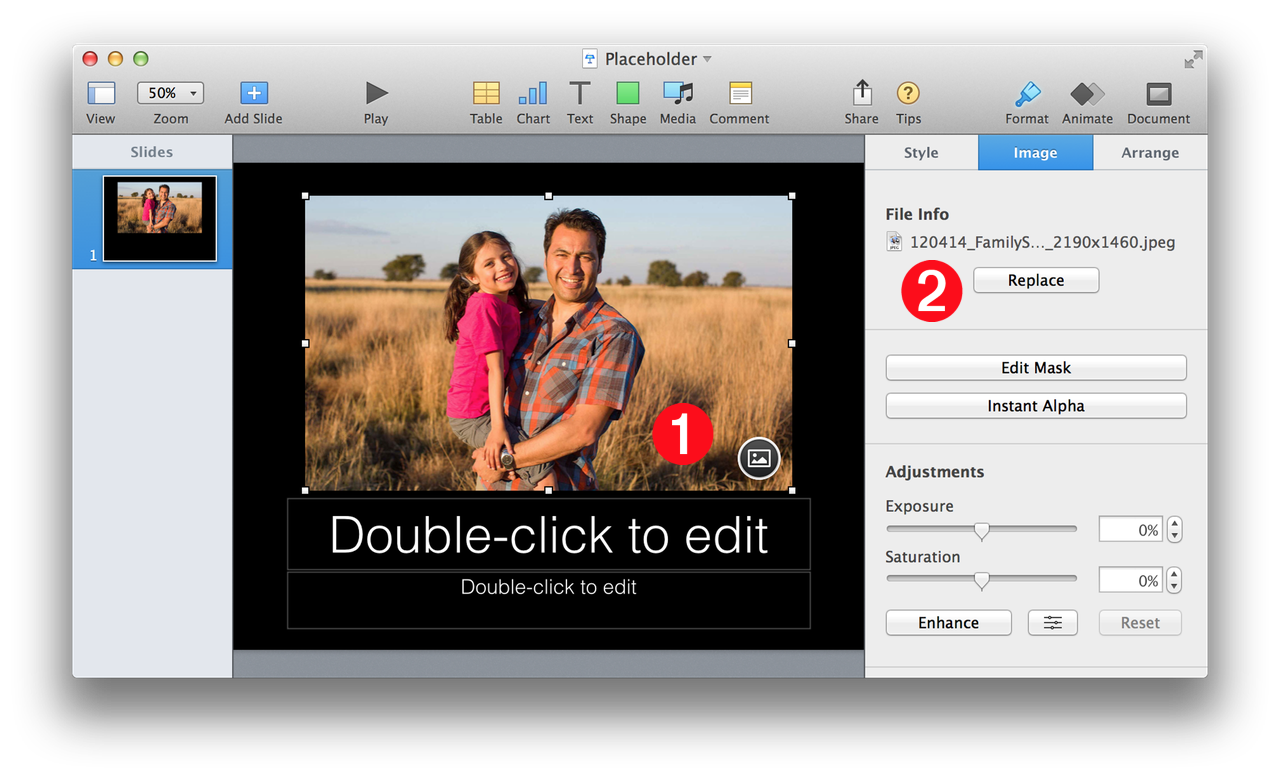The image size is (1280, 778).
Task: Click the Slides panel header
Action: point(152,152)
